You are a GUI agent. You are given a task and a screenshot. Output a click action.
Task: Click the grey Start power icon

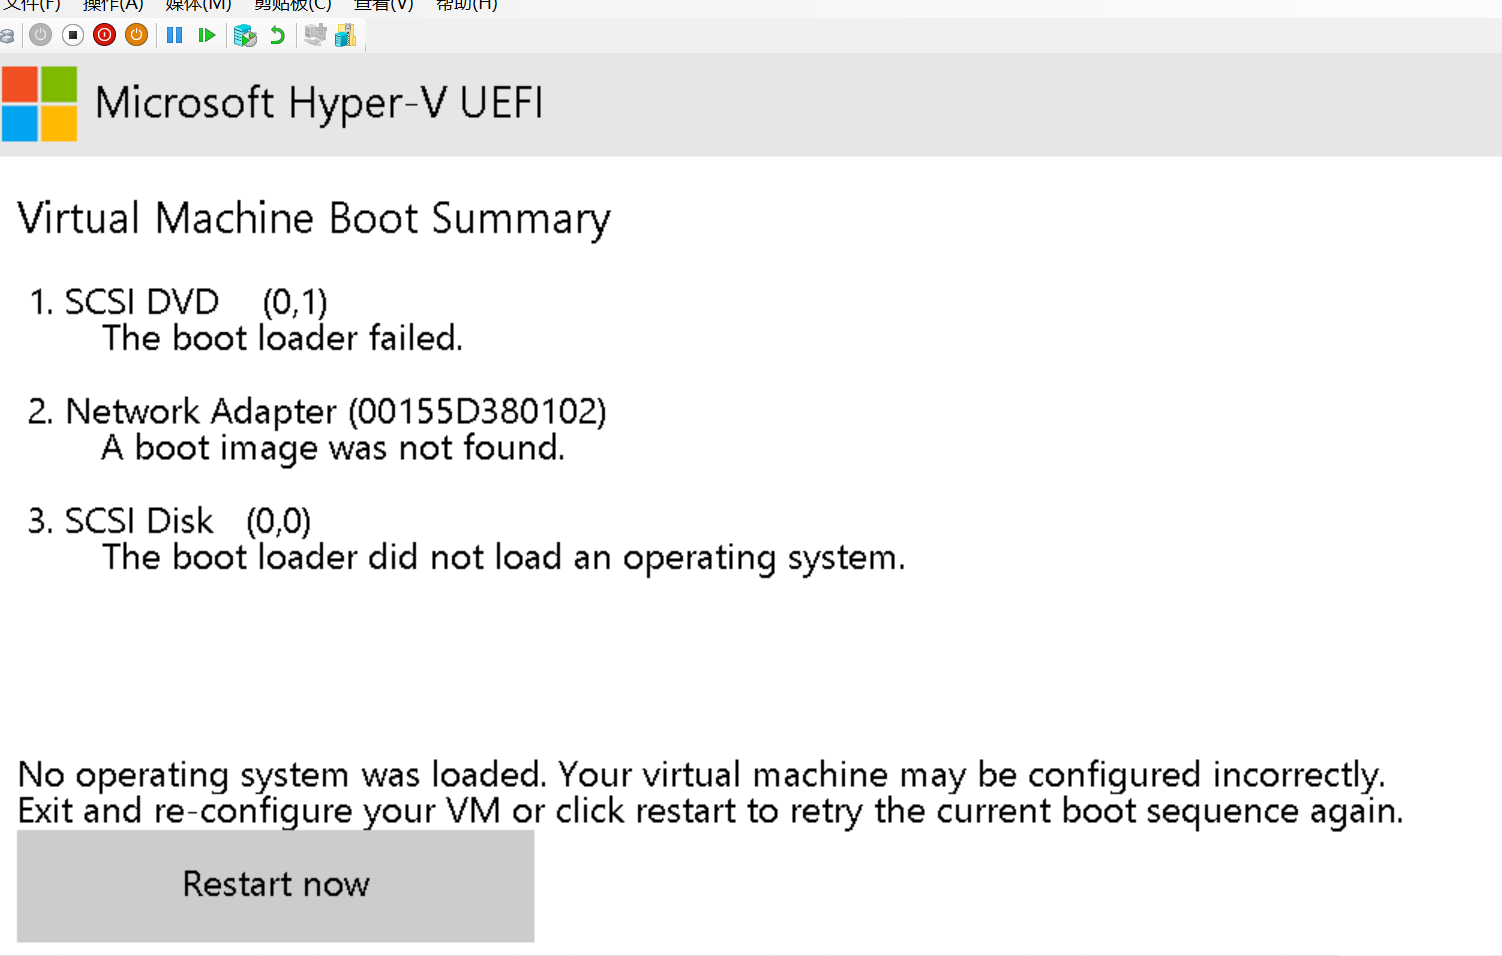click(x=41, y=35)
